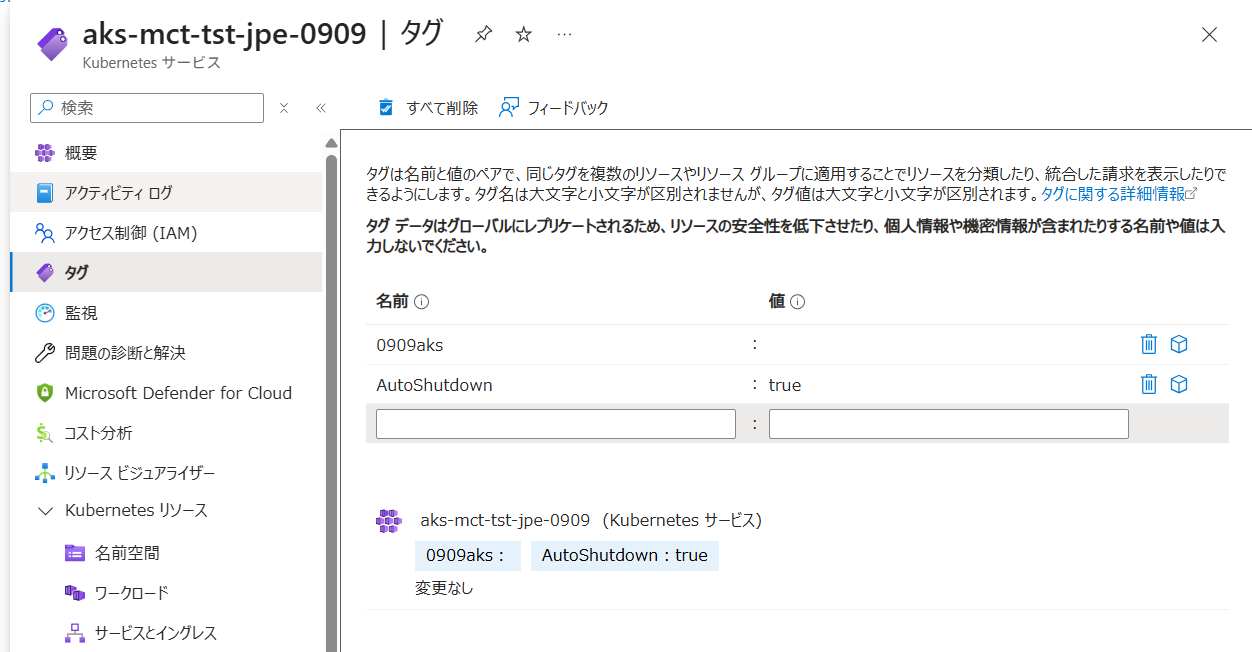The height and width of the screenshot is (652, 1252).
Task: Click コスト分析 dollar icon
Action: (x=44, y=433)
